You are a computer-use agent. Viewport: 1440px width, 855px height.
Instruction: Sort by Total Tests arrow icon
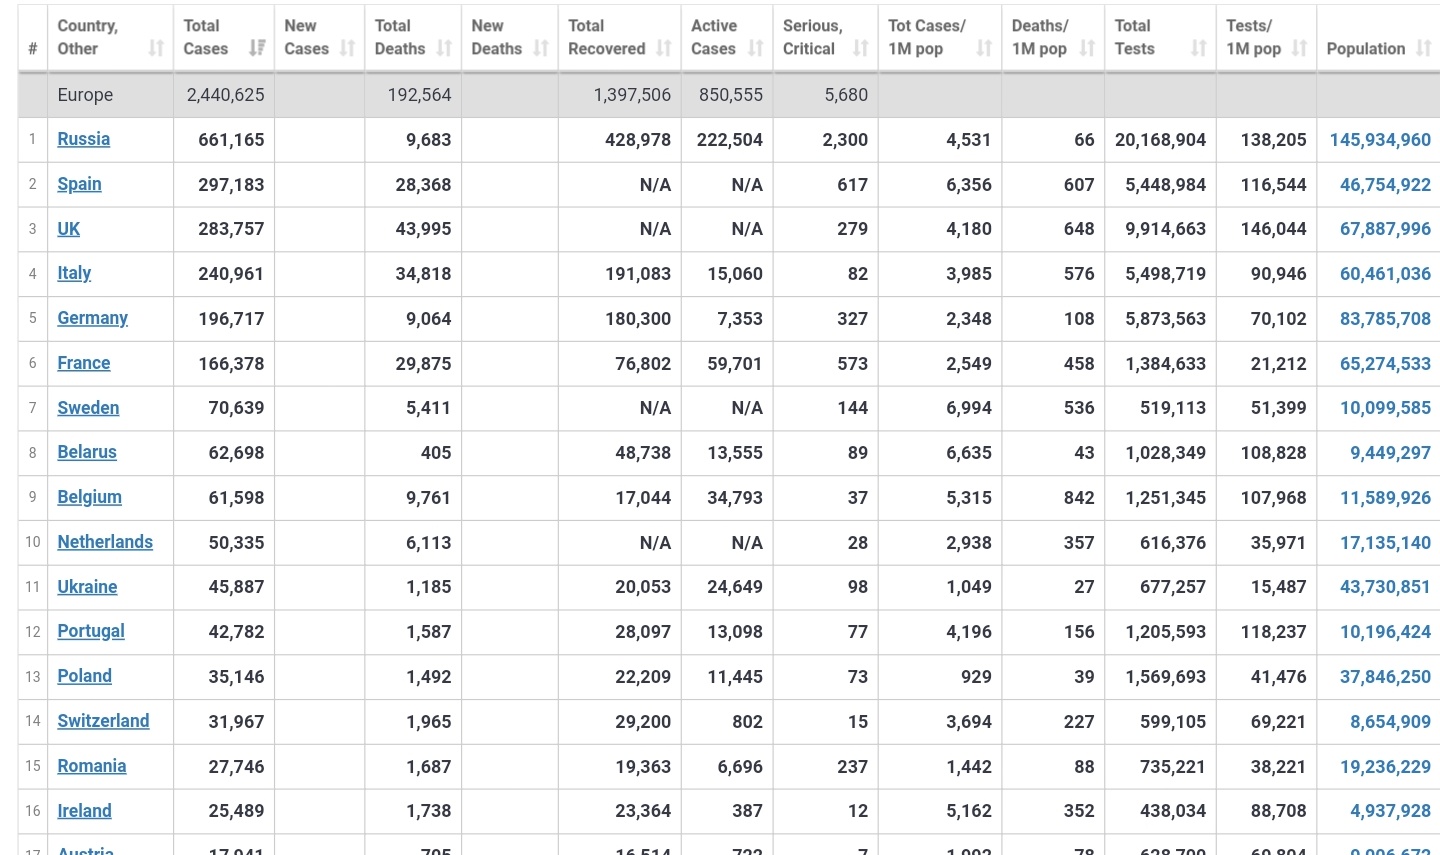1199,48
